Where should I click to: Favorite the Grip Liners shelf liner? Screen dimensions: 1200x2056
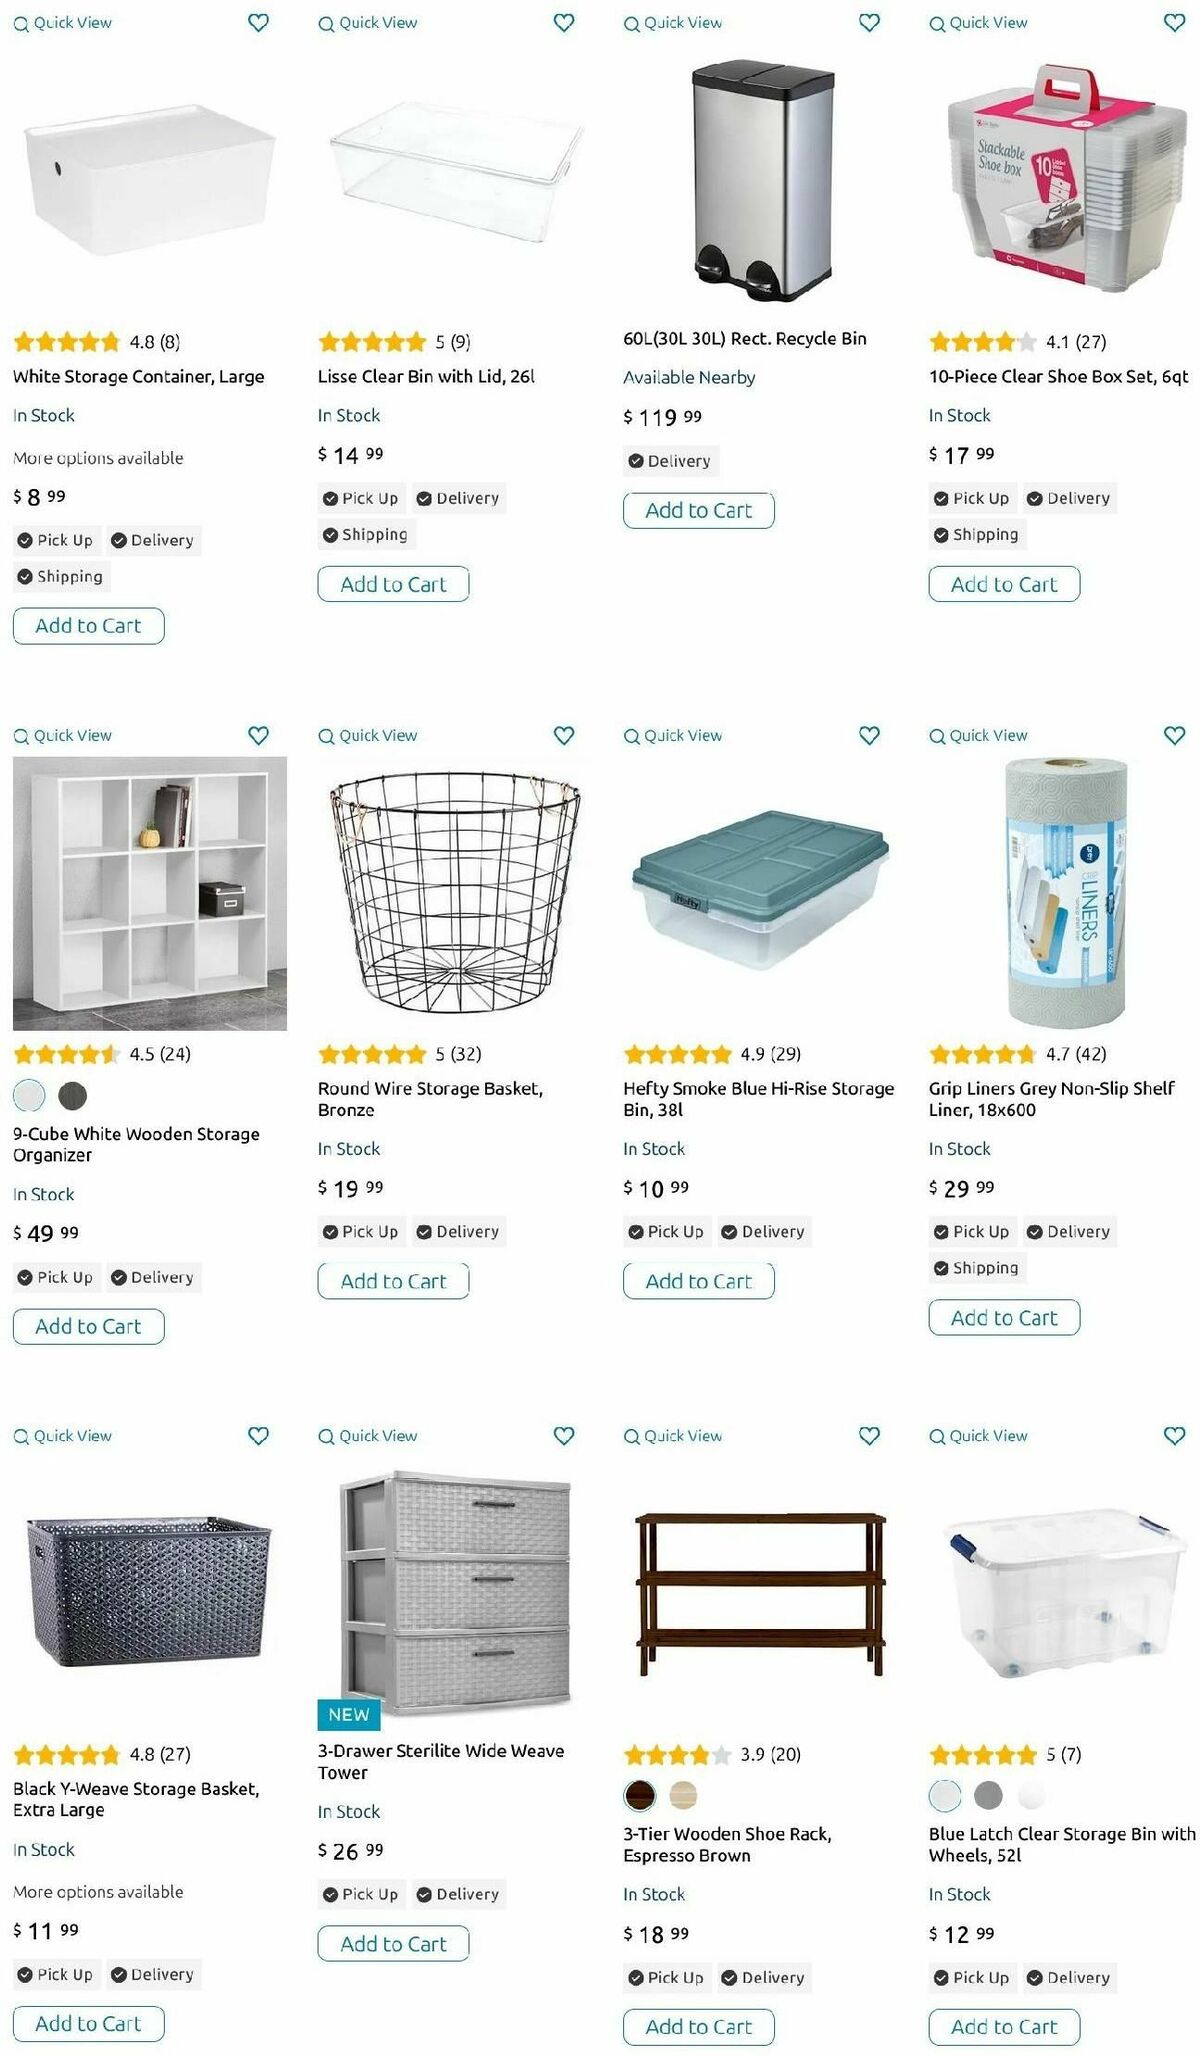1175,736
